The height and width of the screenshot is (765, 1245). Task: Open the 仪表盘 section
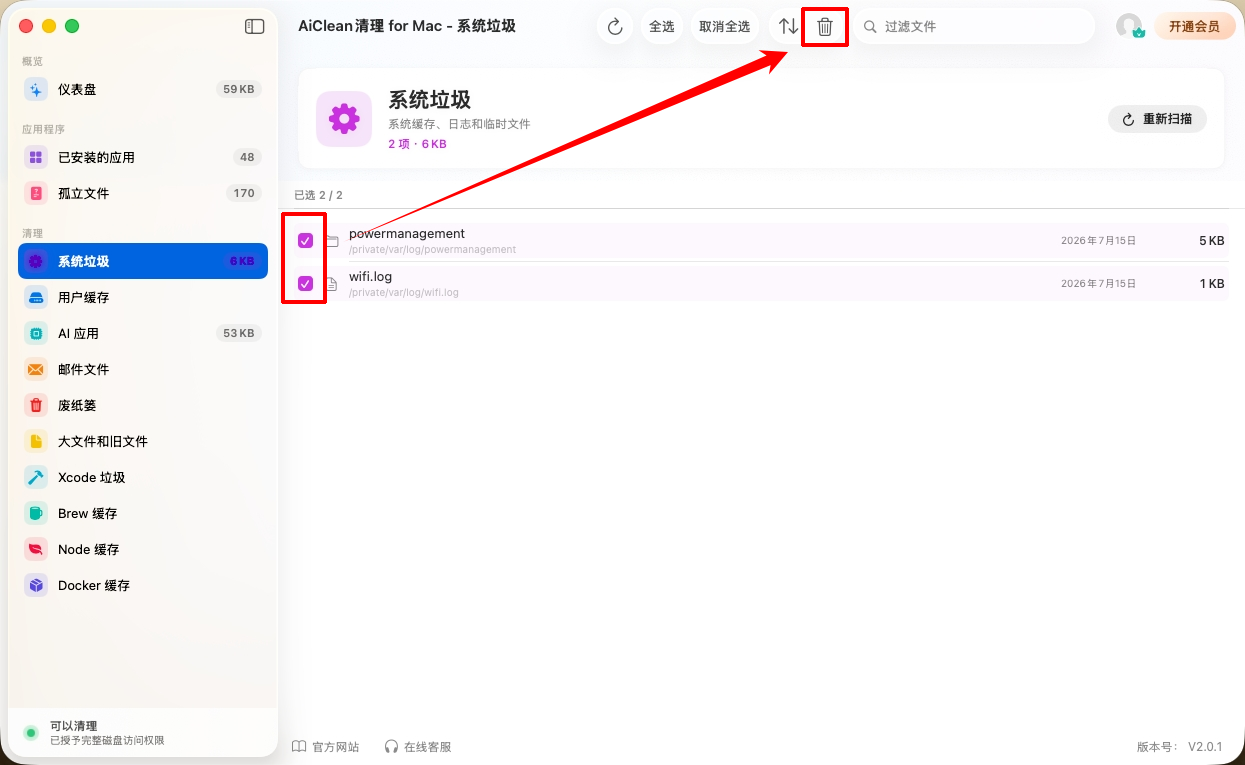tap(143, 89)
